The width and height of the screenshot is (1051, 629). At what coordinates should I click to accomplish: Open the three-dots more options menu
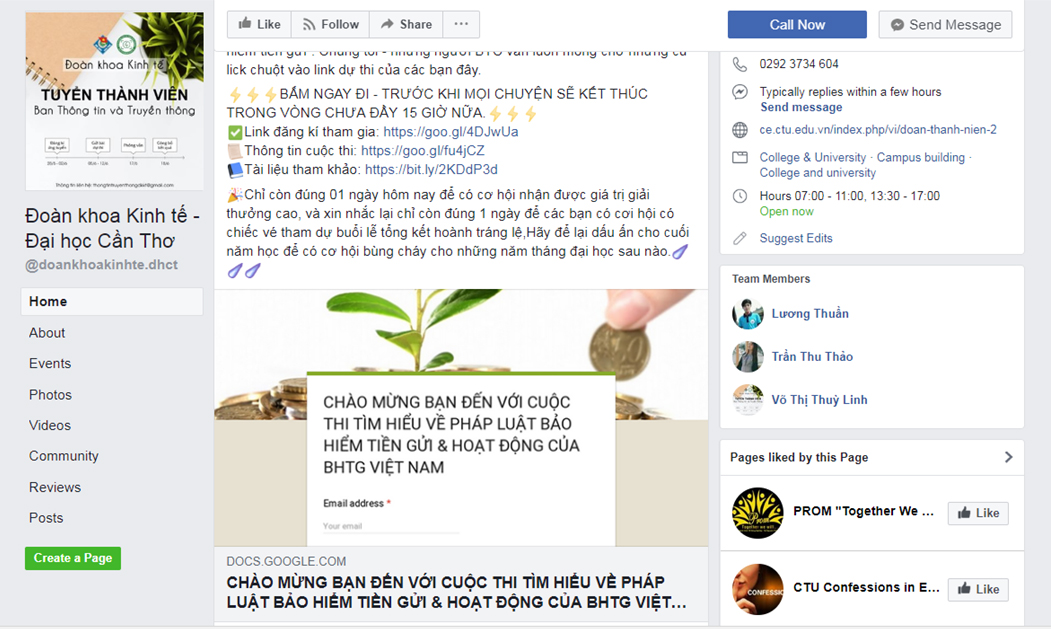point(461,24)
